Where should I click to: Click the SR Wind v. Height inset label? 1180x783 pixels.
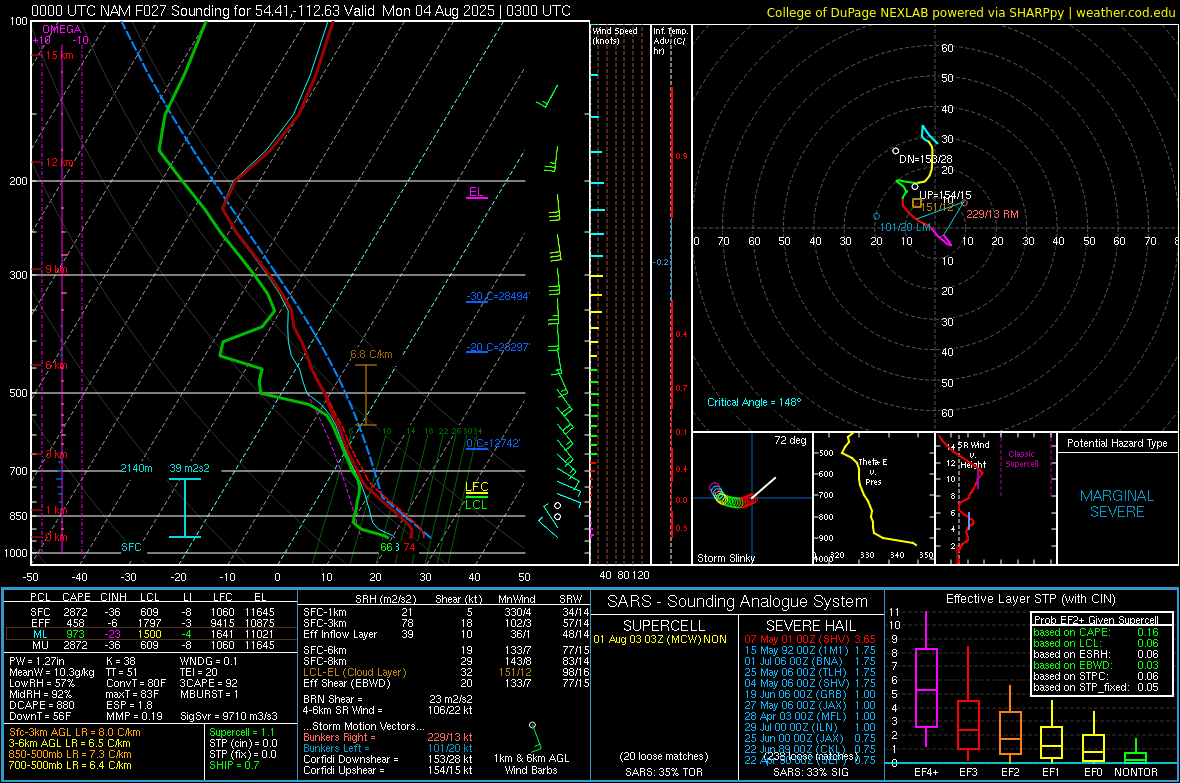pos(973,455)
